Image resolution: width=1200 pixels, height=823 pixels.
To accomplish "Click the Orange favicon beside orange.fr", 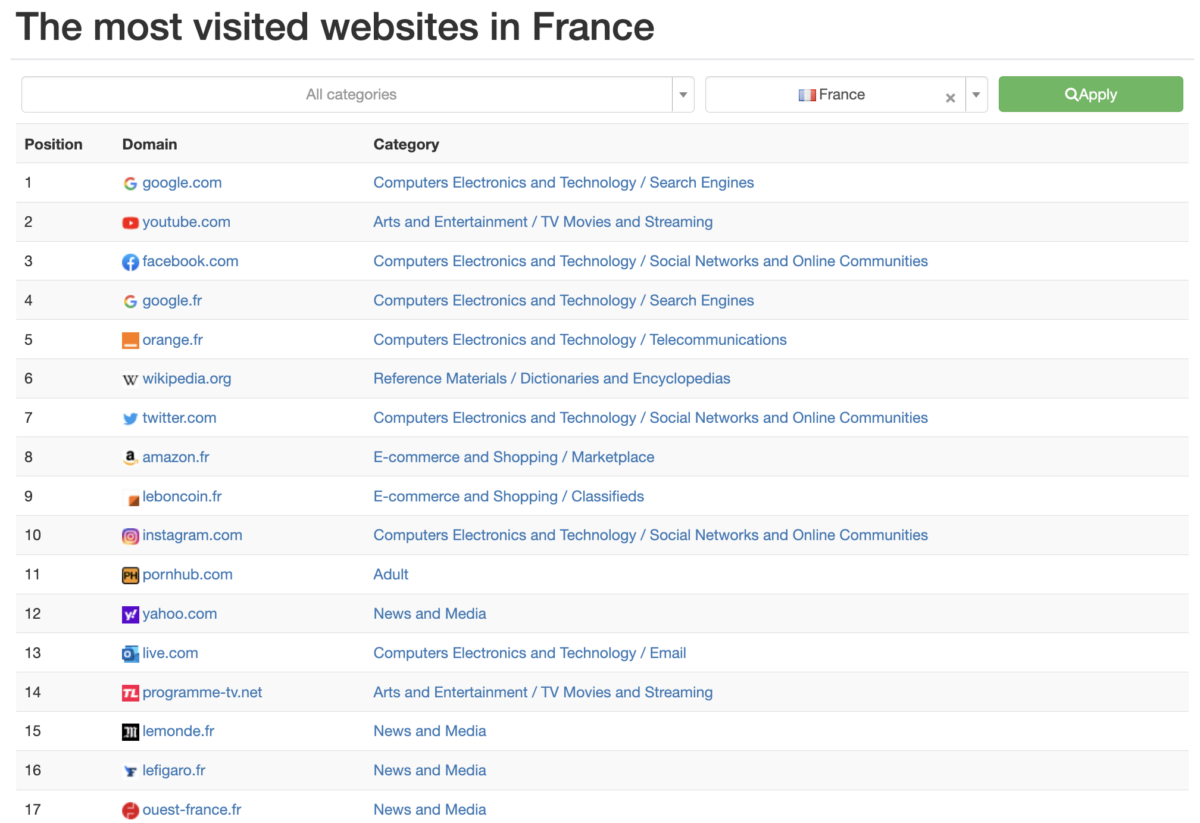I will click(130, 340).
